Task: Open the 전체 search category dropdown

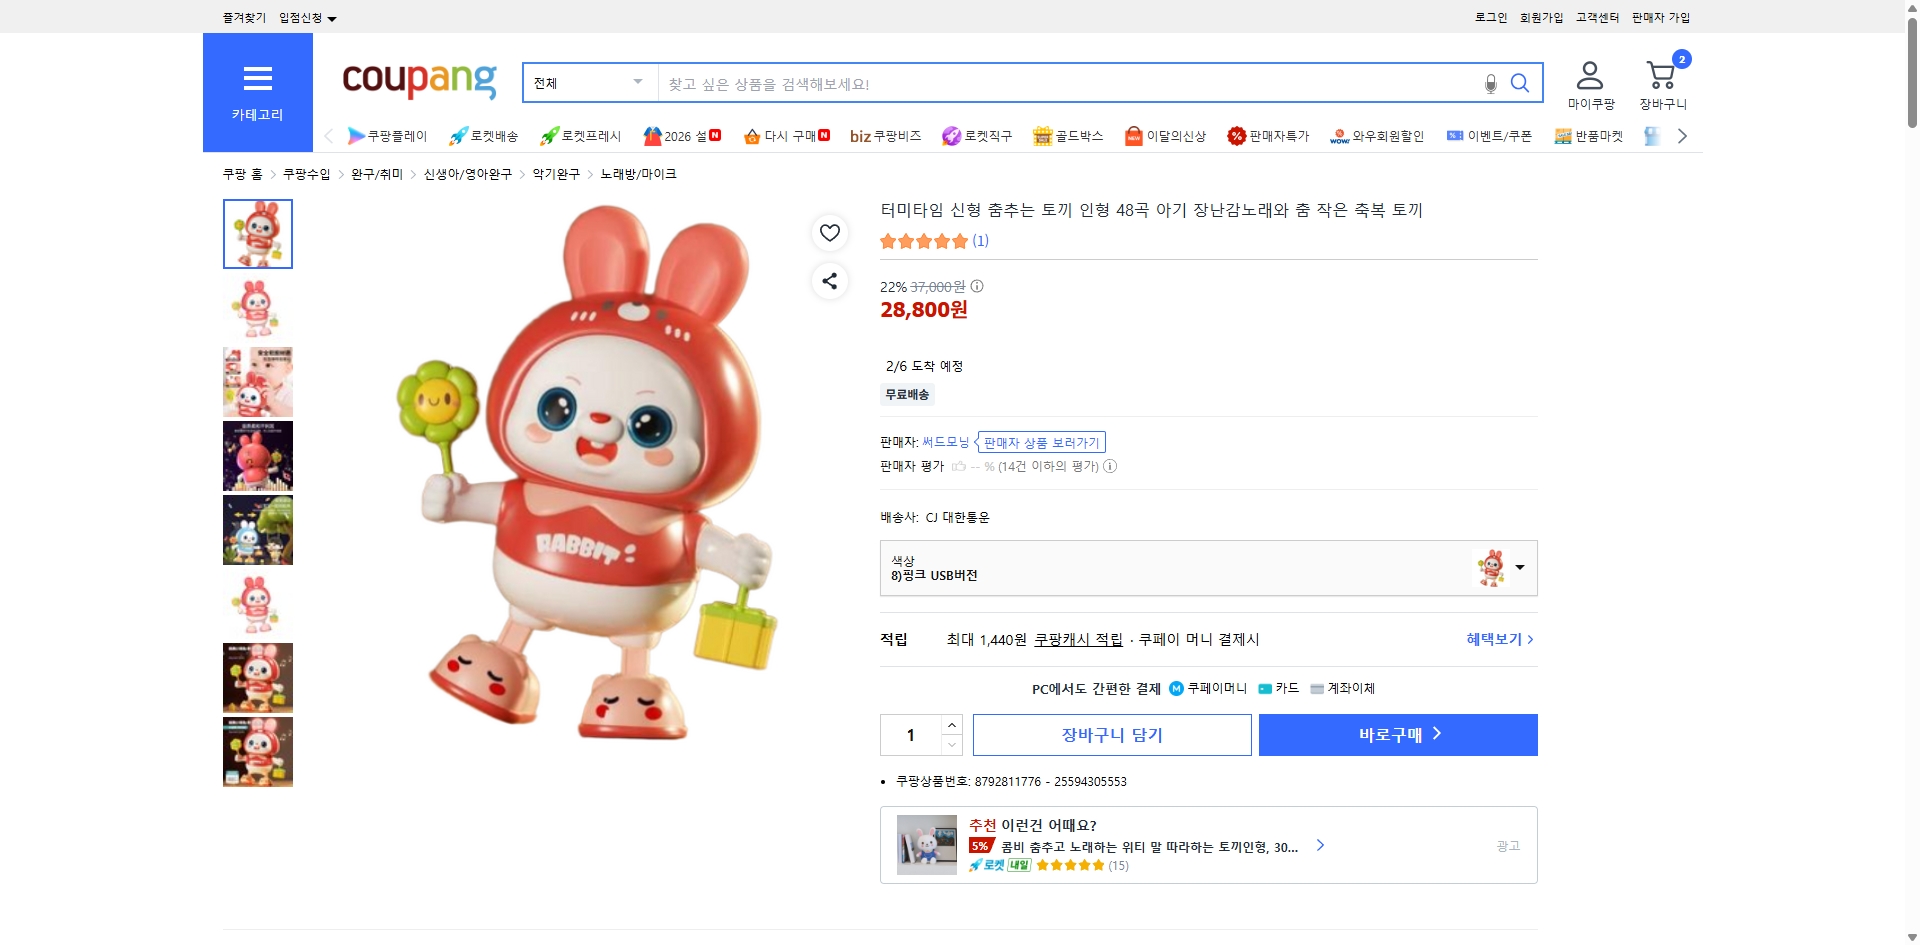Action: point(588,83)
